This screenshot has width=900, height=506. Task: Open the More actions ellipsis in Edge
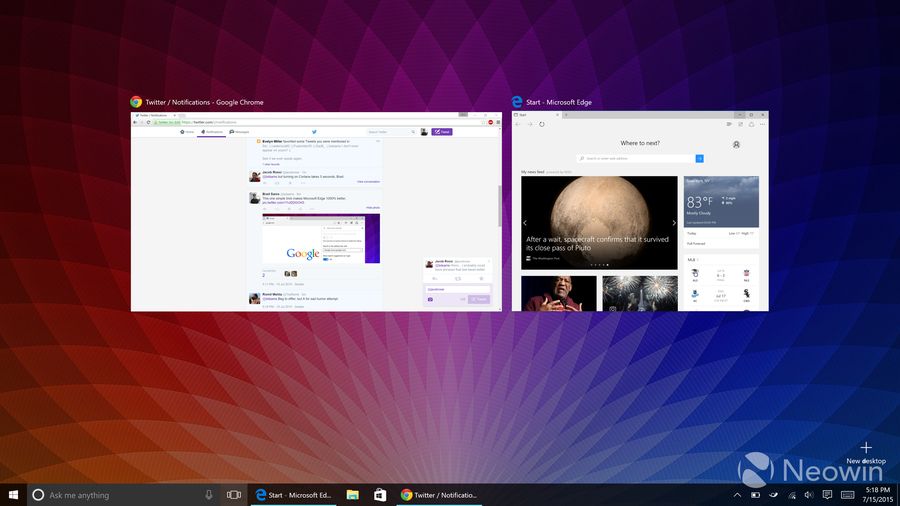[x=762, y=124]
